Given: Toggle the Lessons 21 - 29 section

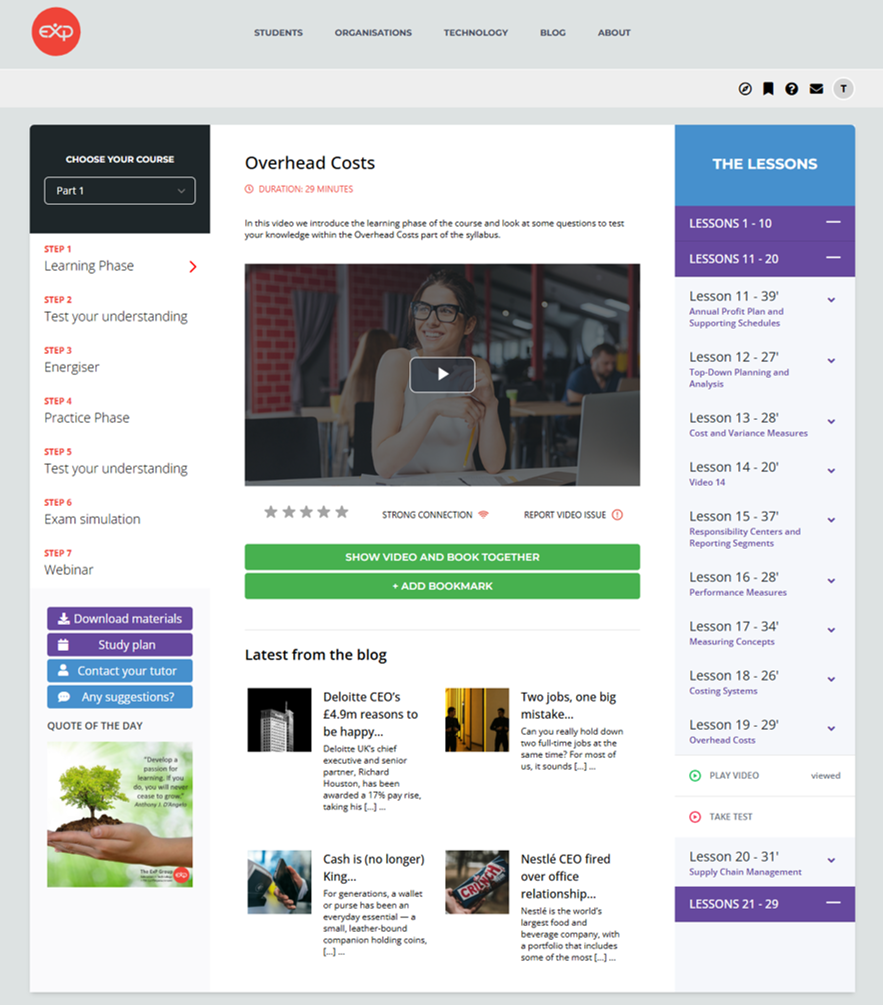Looking at the screenshot, I should tap(832, 904).
